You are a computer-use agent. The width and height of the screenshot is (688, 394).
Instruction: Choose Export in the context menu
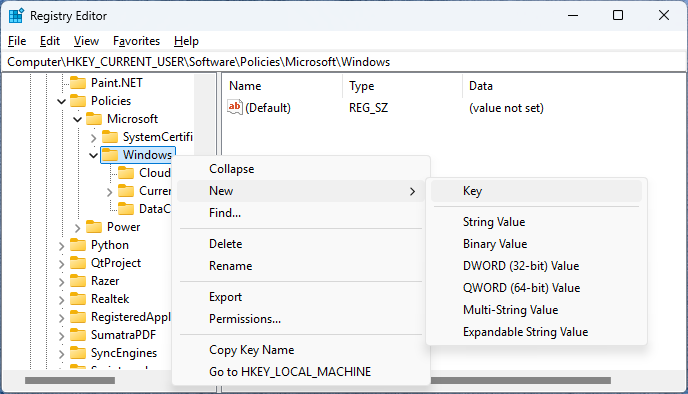tap(301, 297)
